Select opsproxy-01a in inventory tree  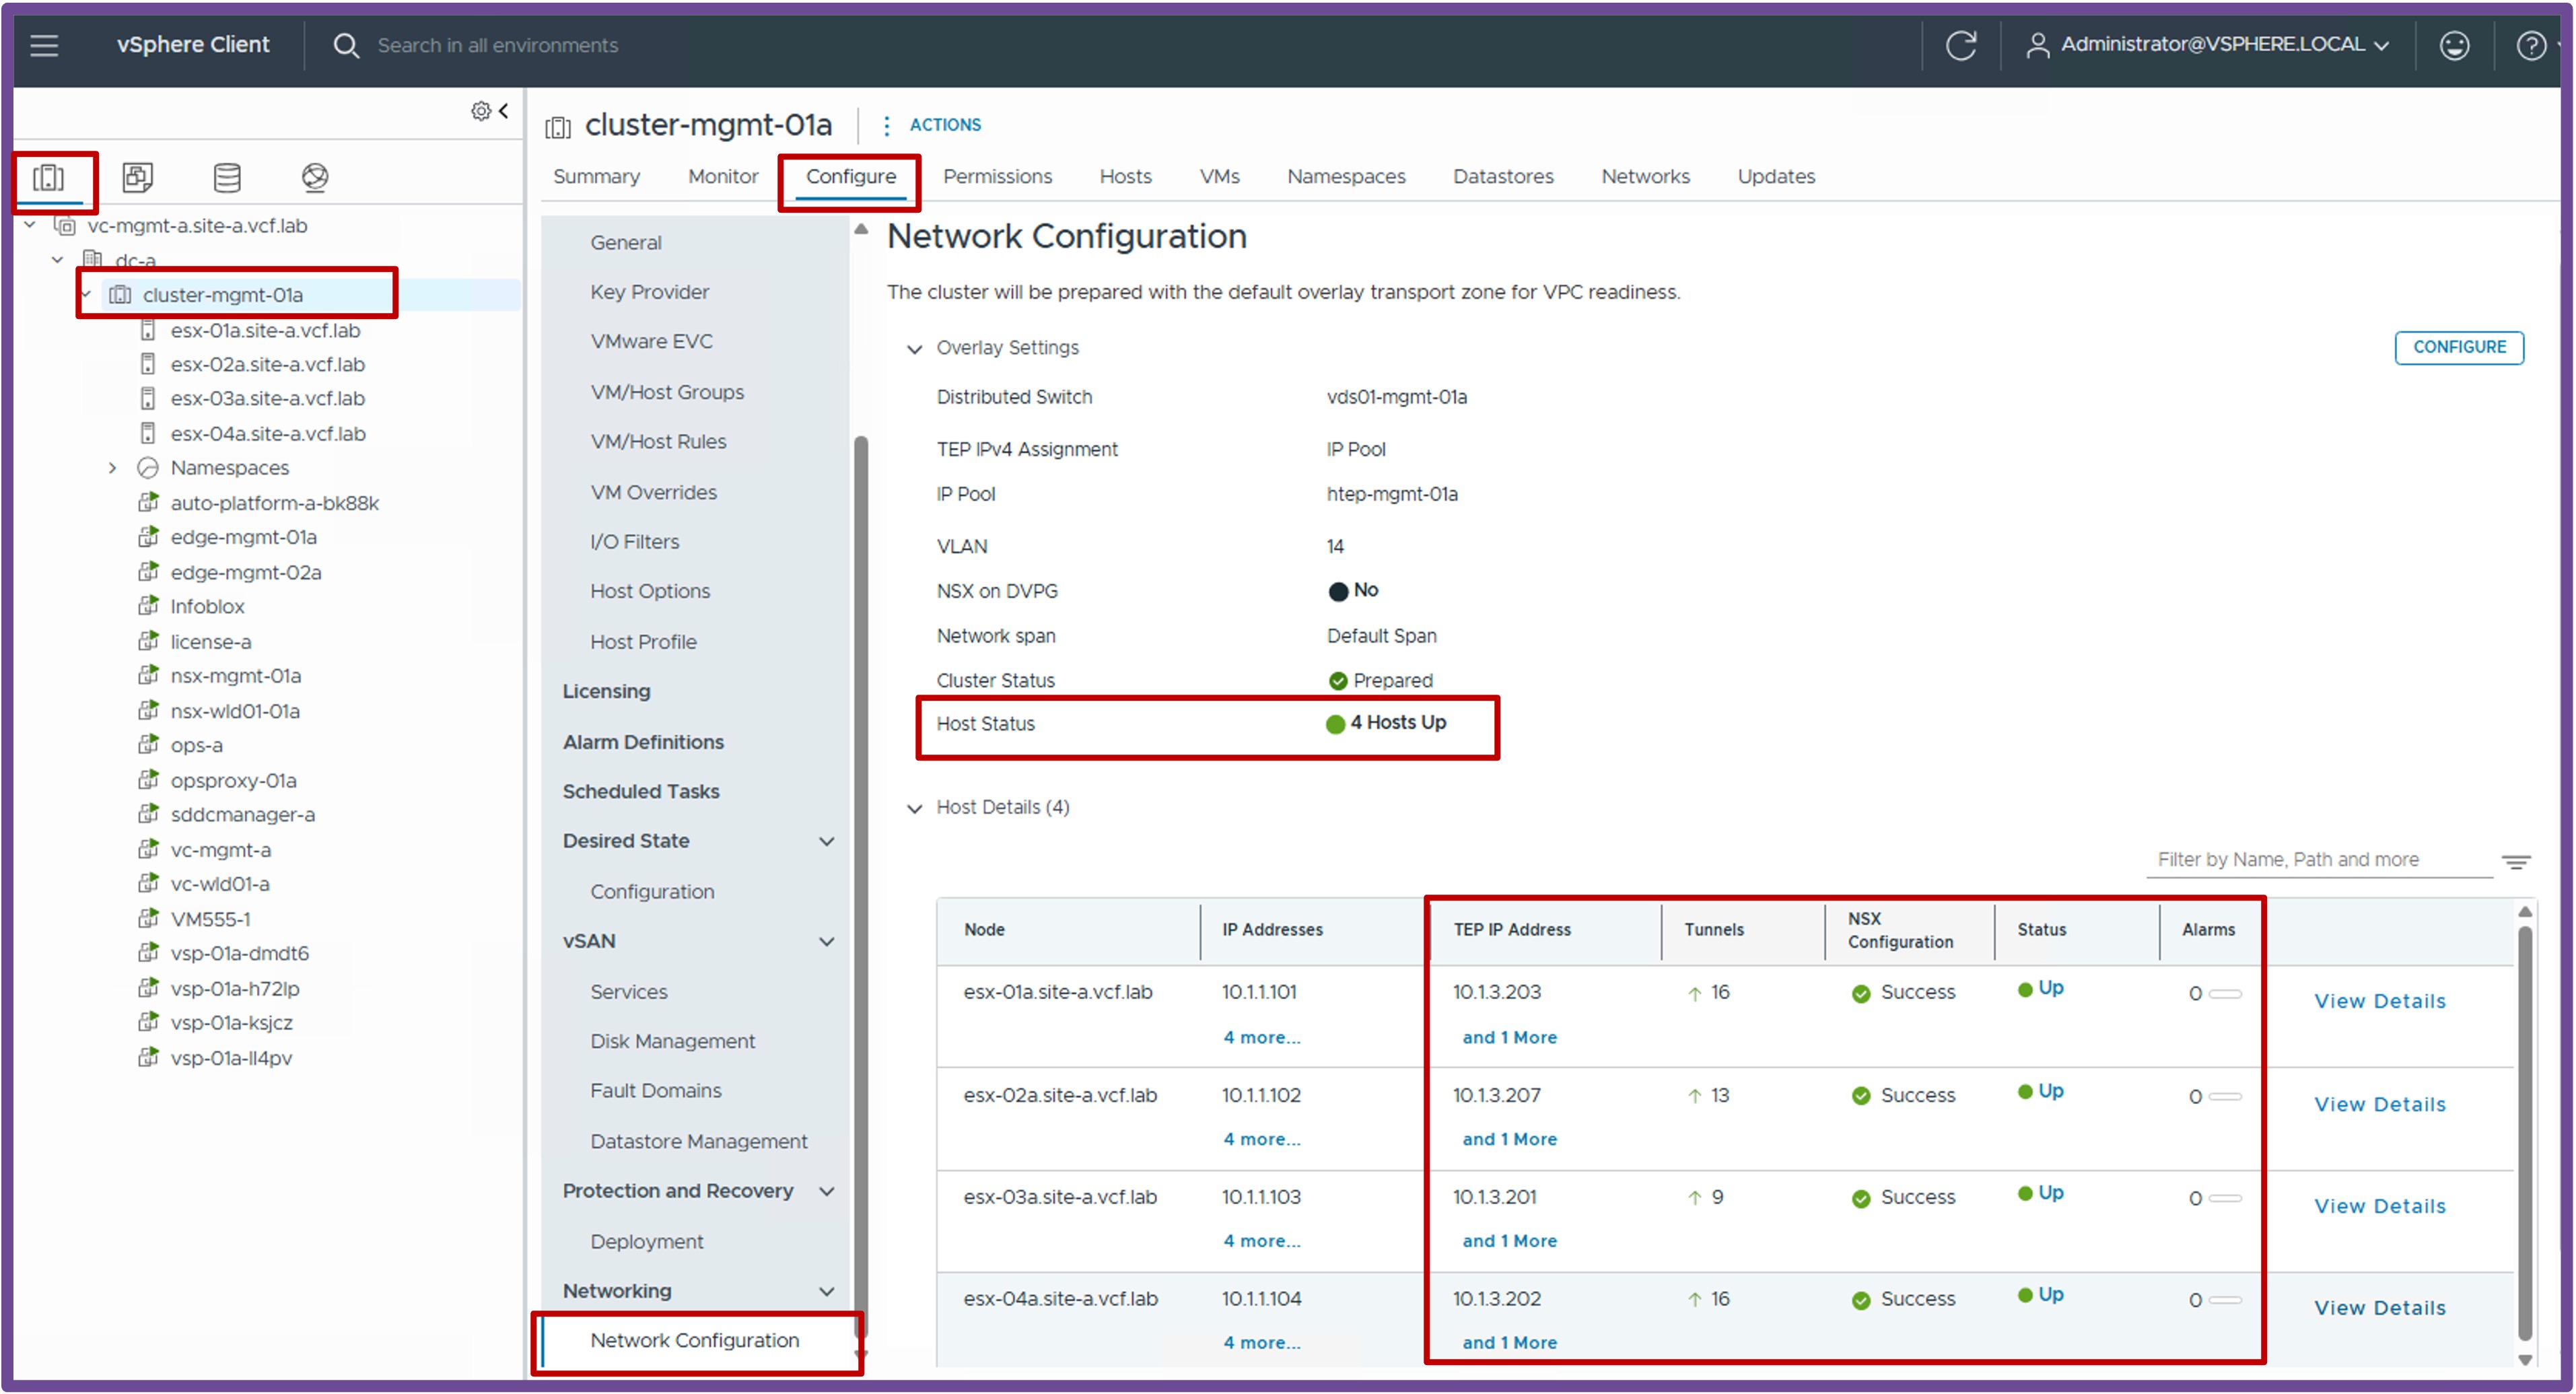[233, 780]
